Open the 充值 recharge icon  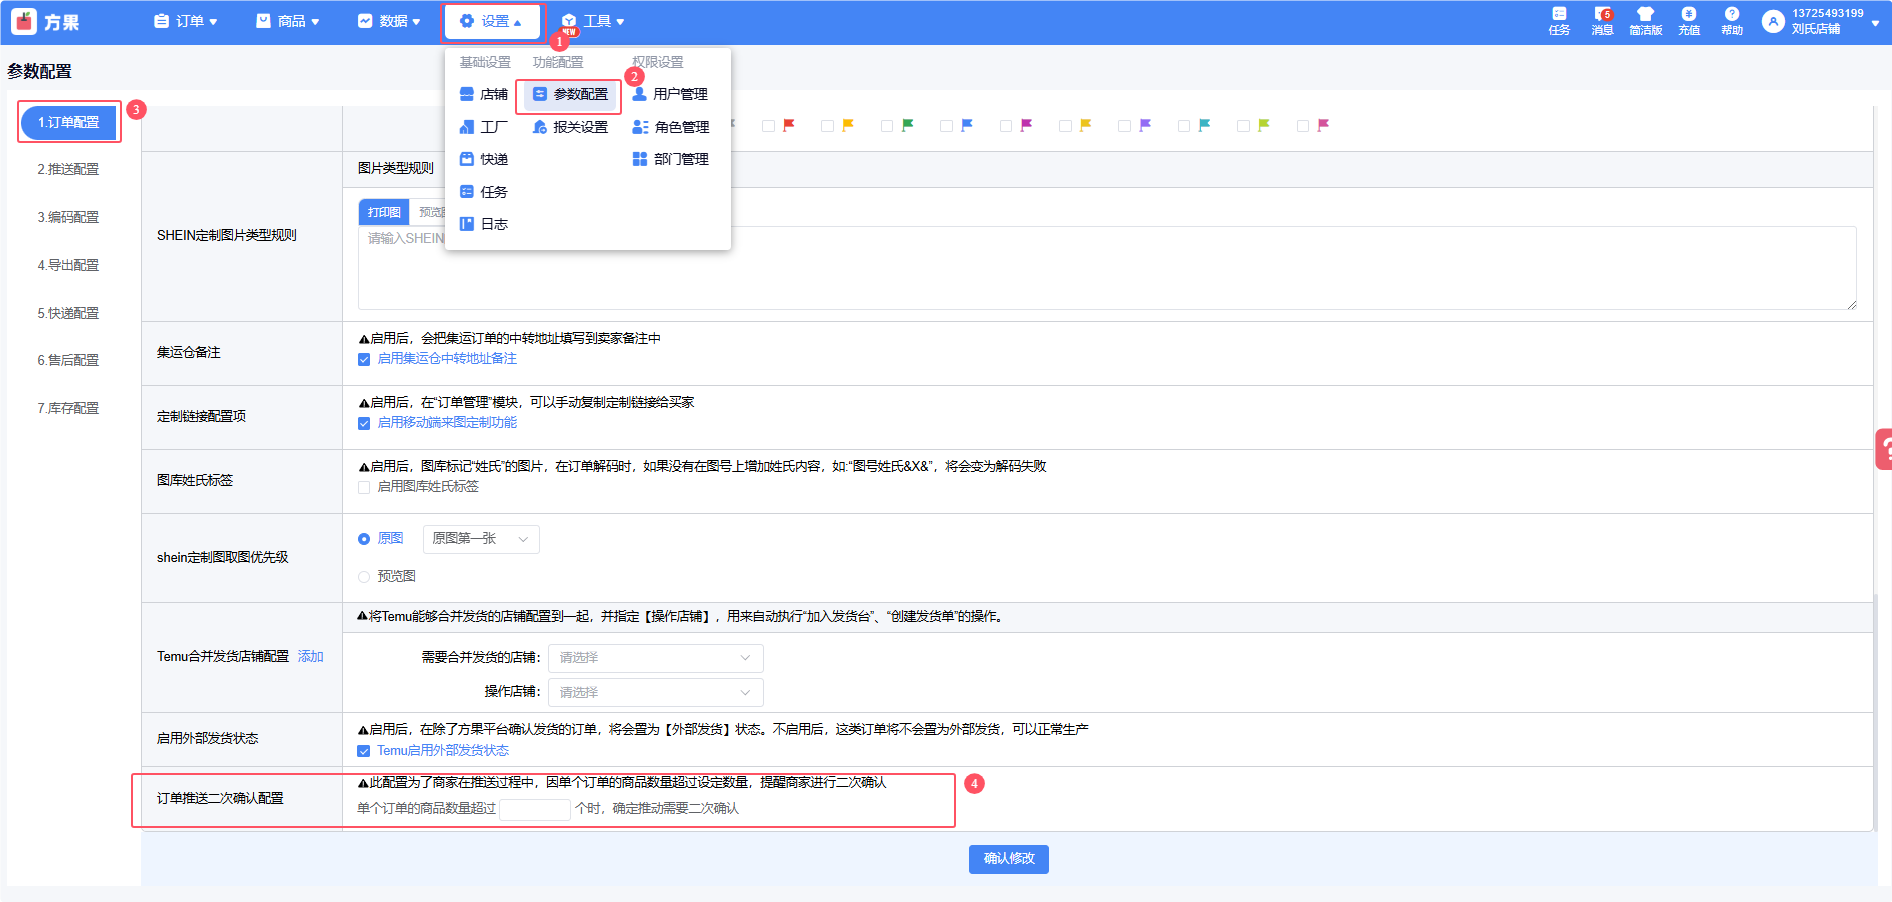pos(1689,20)
